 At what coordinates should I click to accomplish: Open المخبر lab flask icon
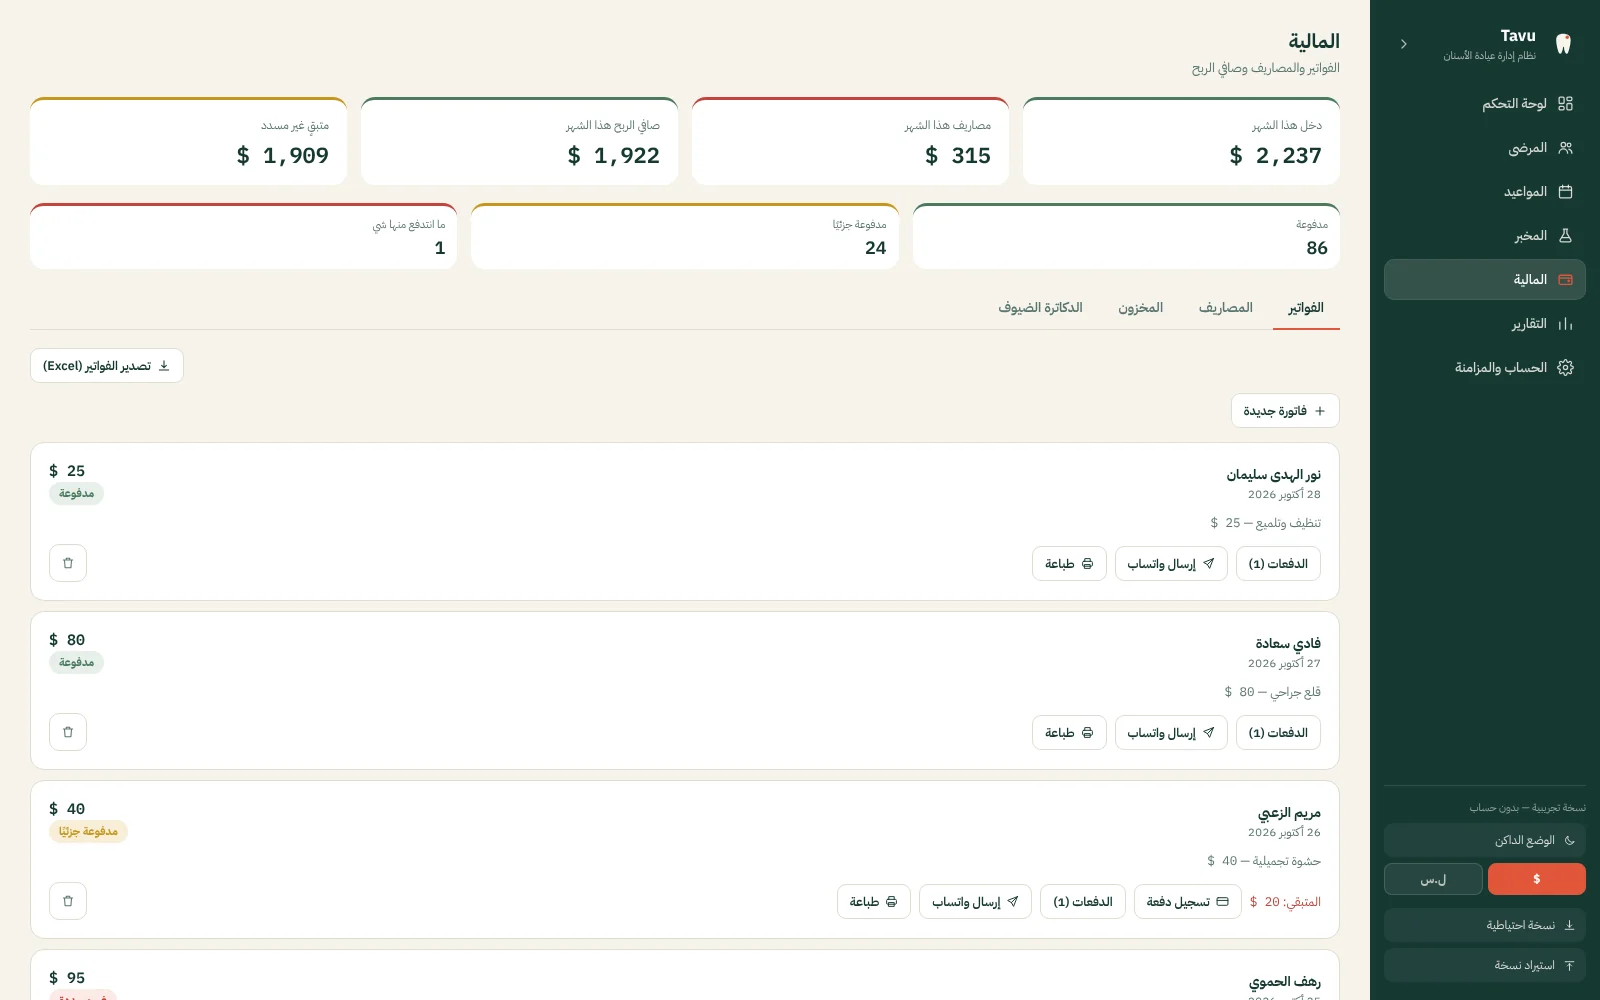[x=1565, y=236]
